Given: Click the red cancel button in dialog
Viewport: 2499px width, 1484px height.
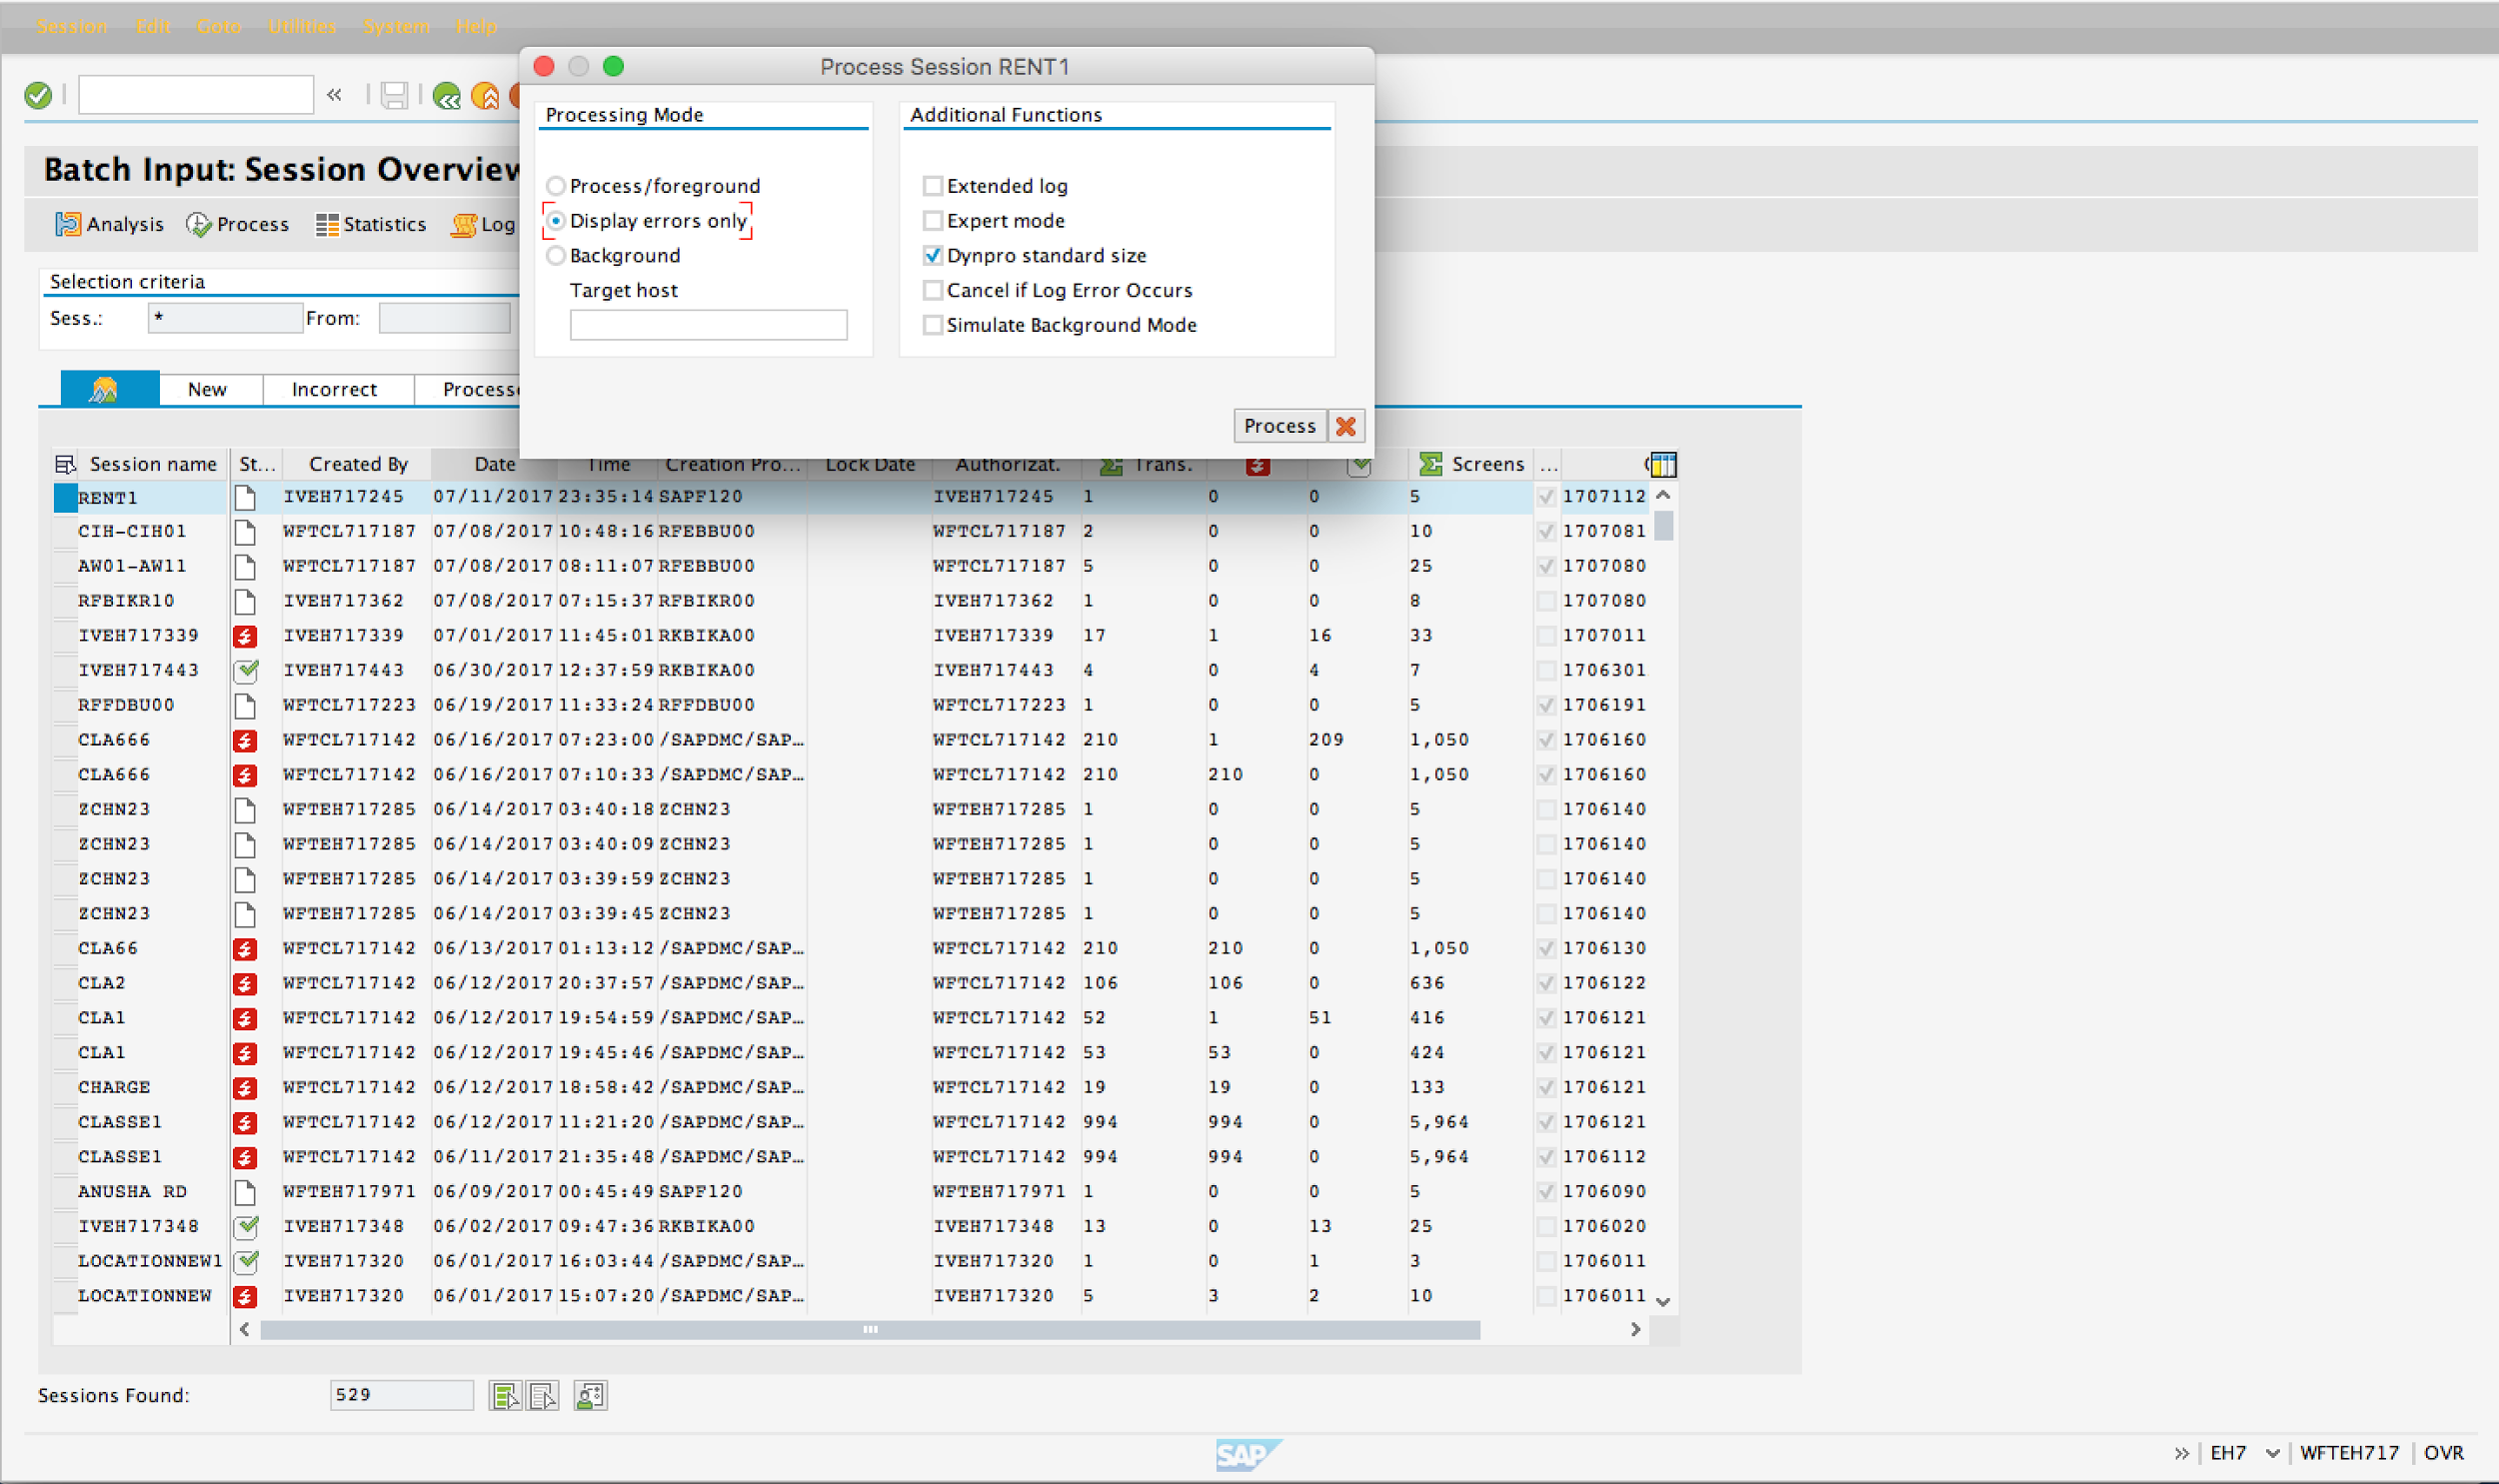Looking at the screenshot, I should (1346, 426).
